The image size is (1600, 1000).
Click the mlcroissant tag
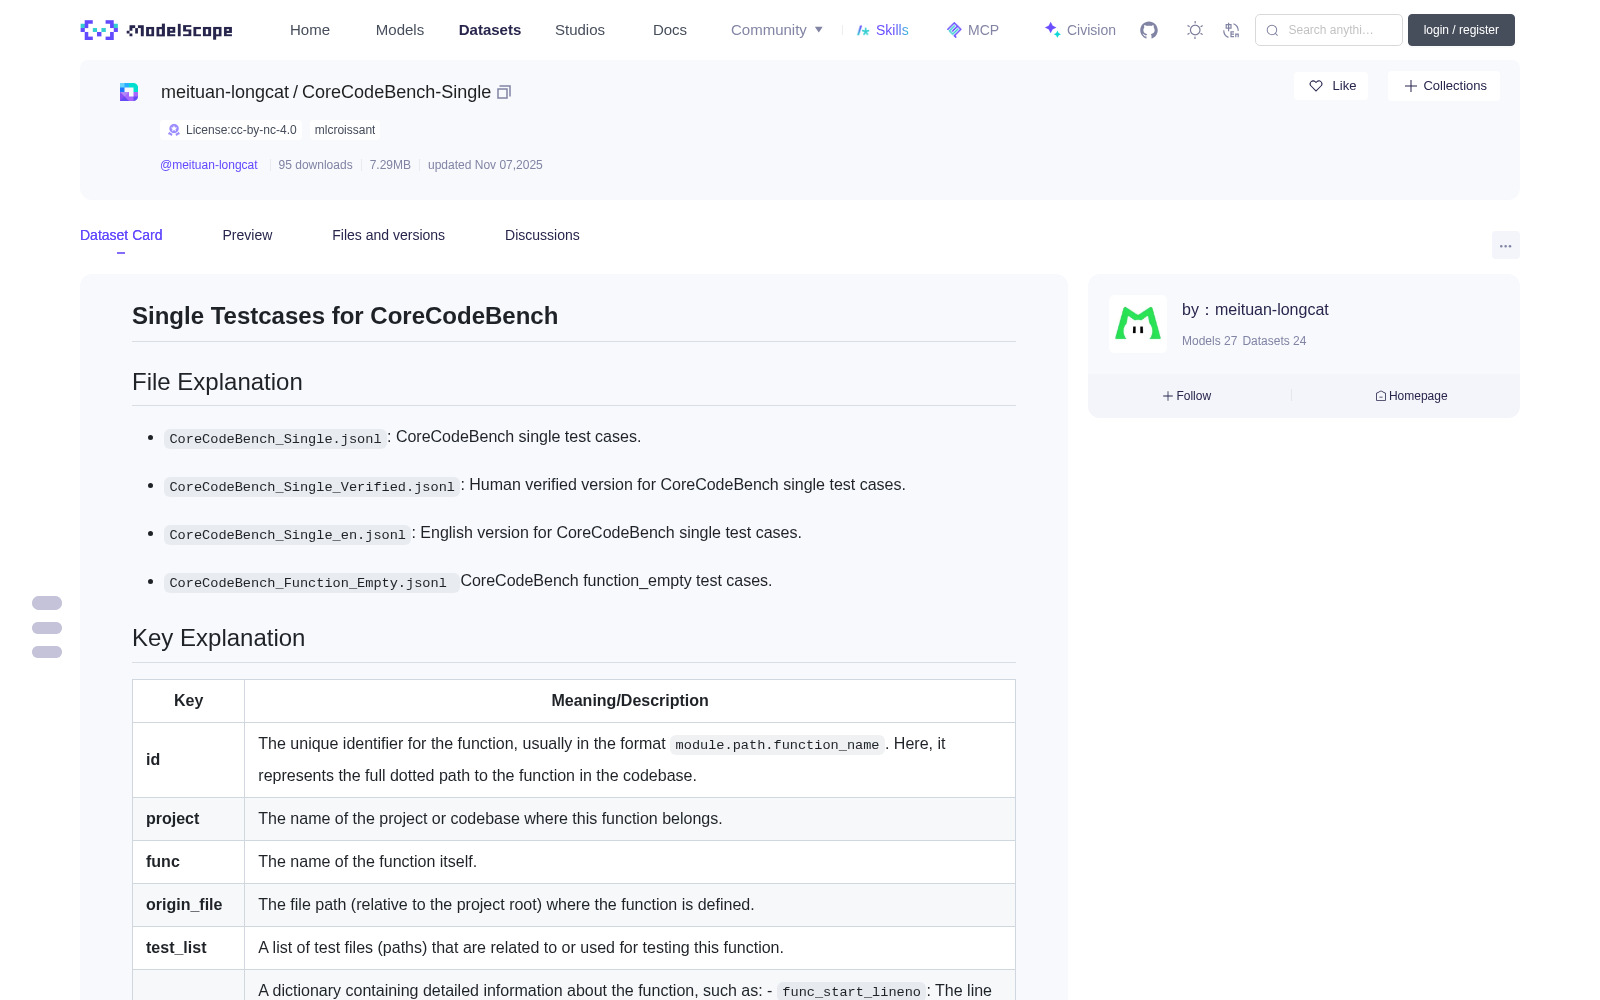coord(345,130)
